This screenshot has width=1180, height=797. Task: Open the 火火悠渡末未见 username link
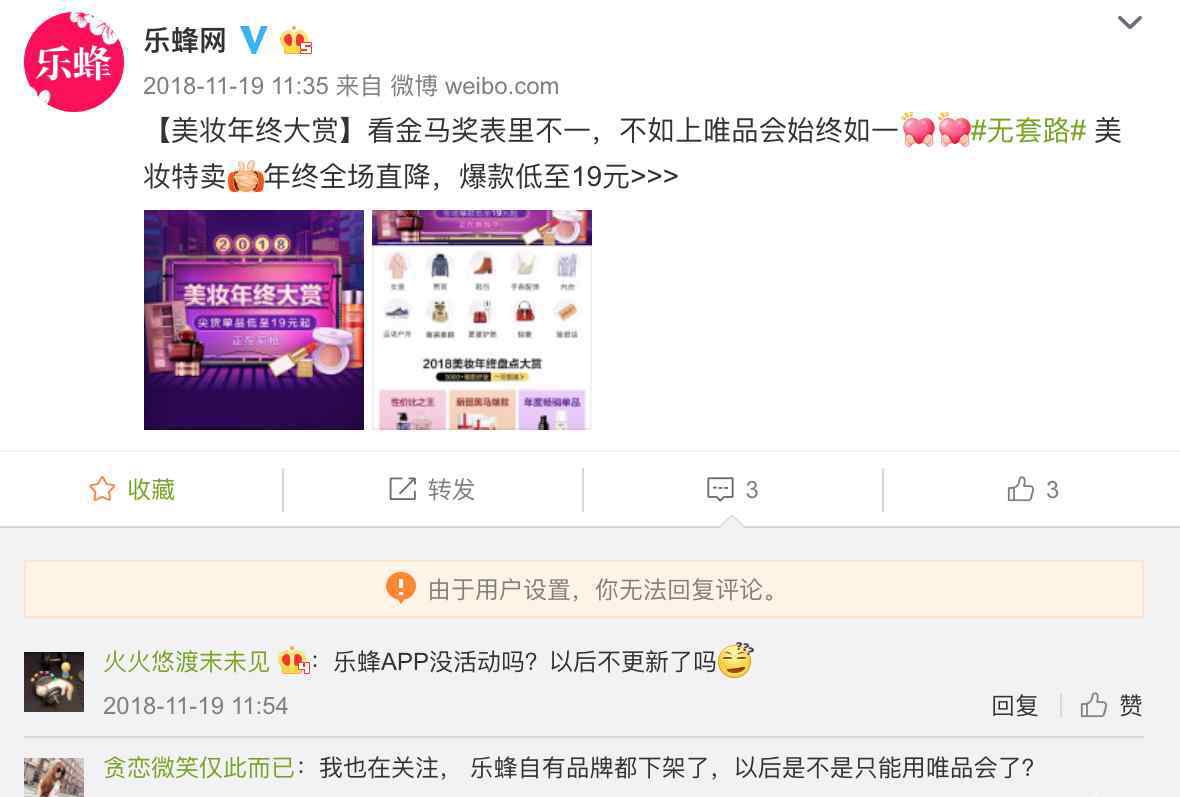tap(187, 662)
